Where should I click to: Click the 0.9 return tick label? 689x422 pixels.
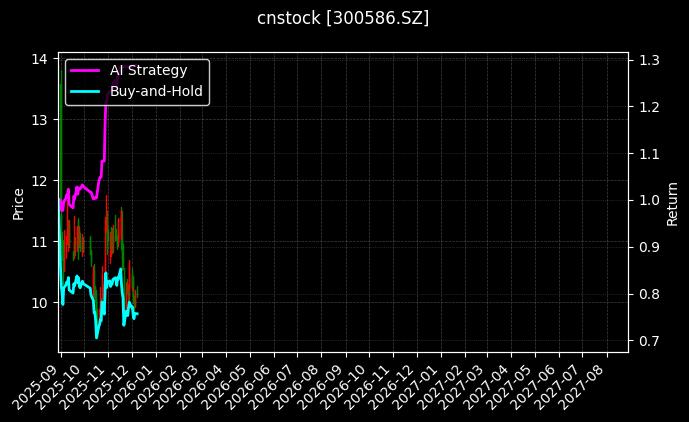649,247
